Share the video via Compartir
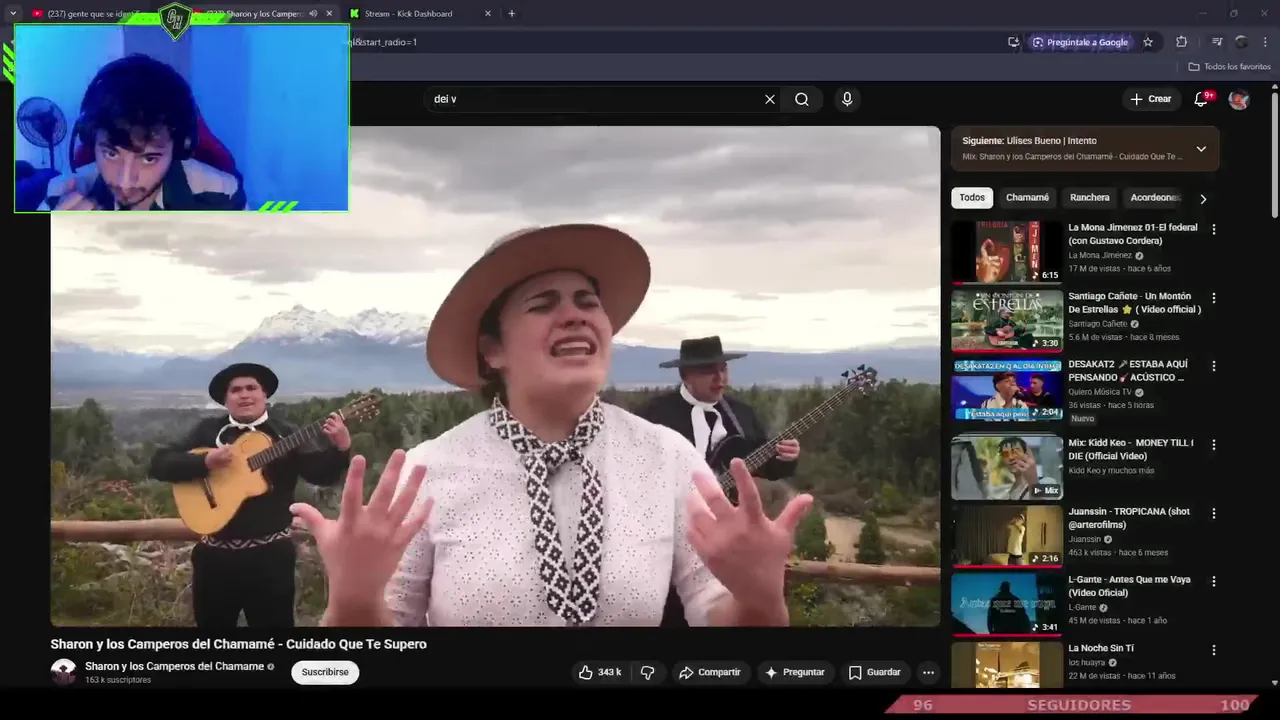Screen dimensions: 1280x720 click(x=709, y=672)
